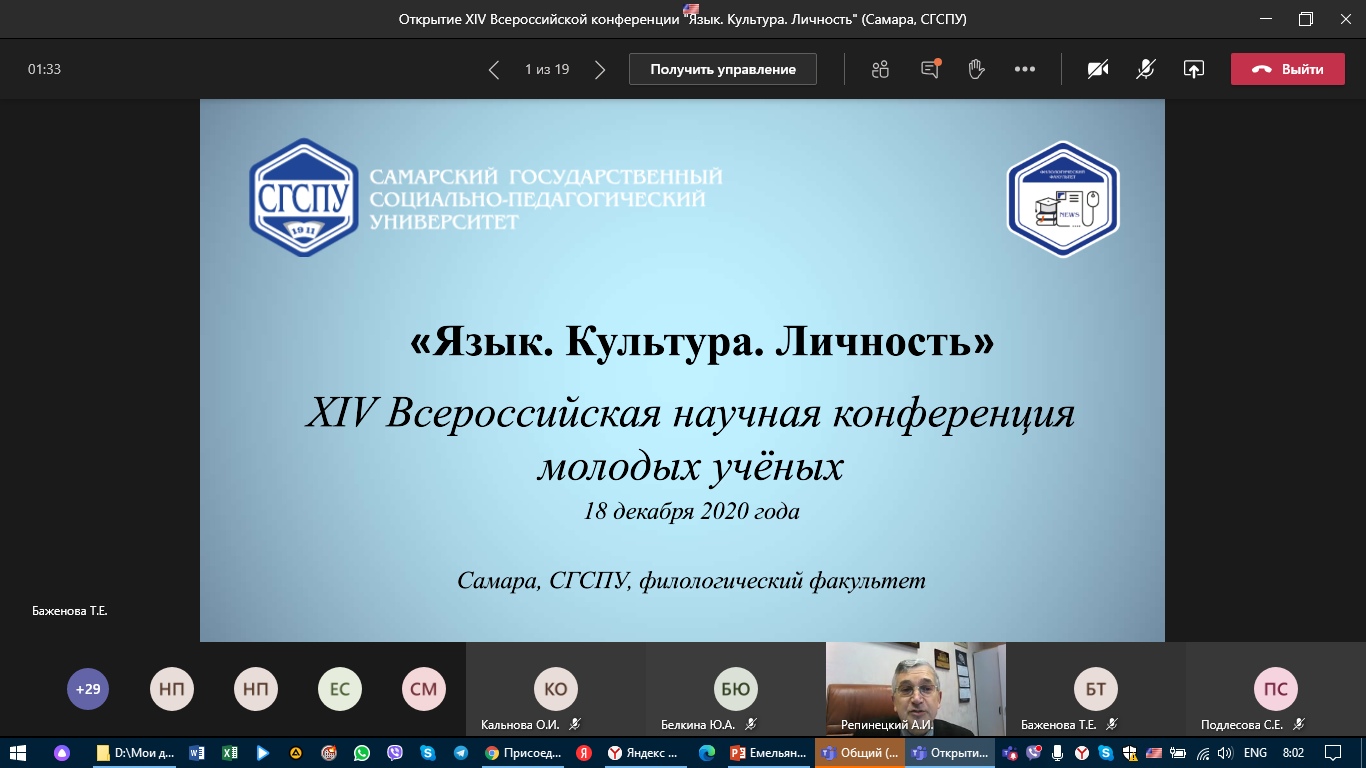Screen dimensions: 1366x768
Task: Open the D:\Мои д... folder taskbar item
Action: (136, 753)
